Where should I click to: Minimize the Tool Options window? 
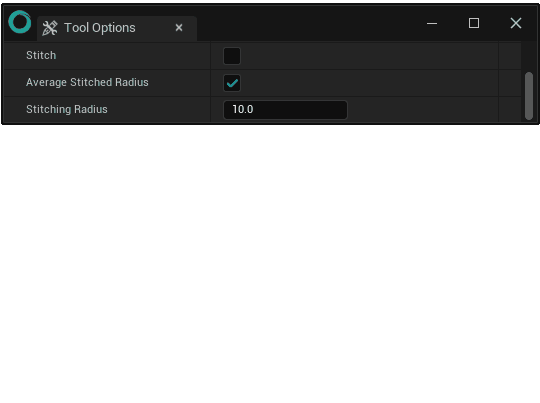pyautogui.click(x=432, y=23)
